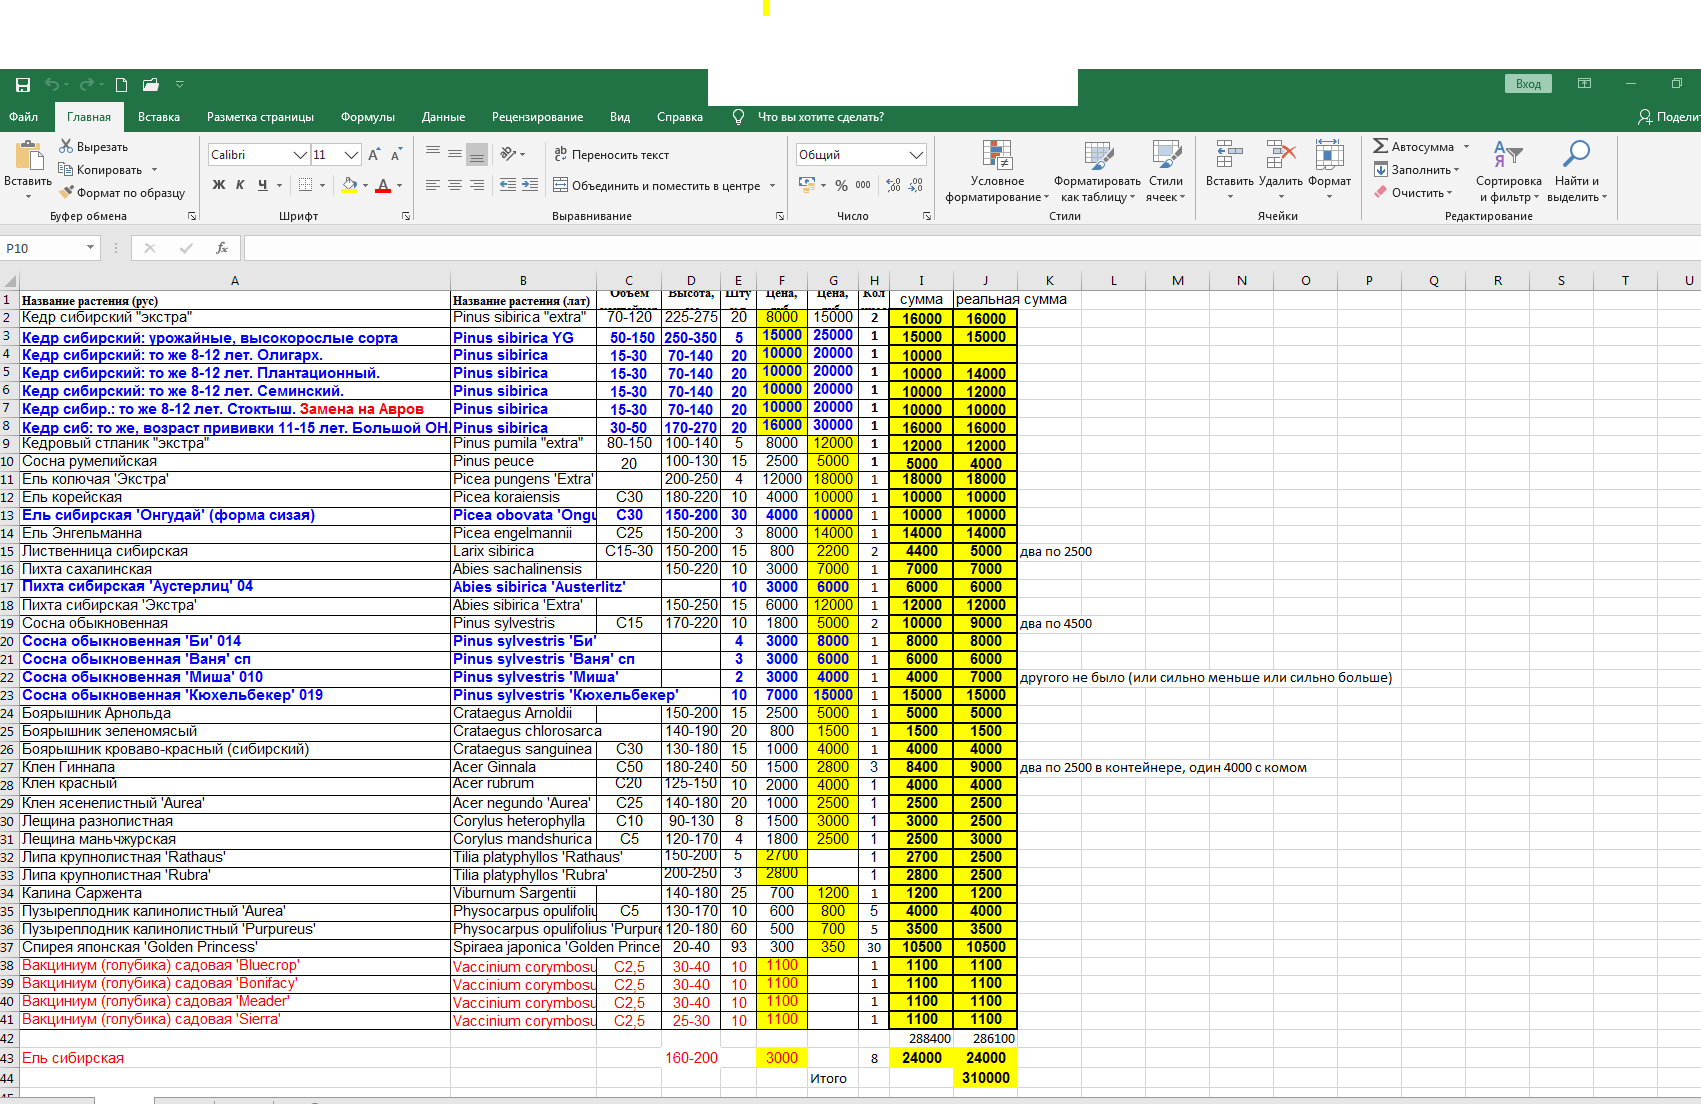Toggle middle vertical alignment
The image size is (1701, 1104).
click(x=455, y=154)
